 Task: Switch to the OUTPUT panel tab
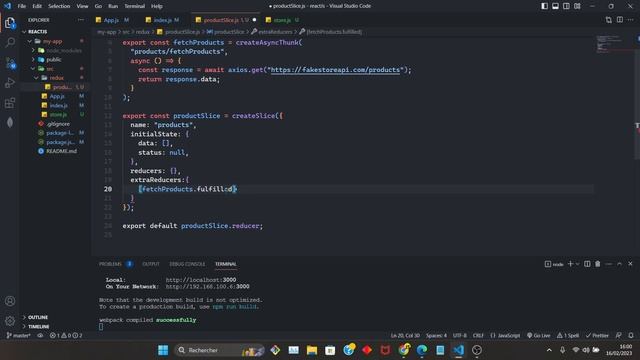click(151, 264)
